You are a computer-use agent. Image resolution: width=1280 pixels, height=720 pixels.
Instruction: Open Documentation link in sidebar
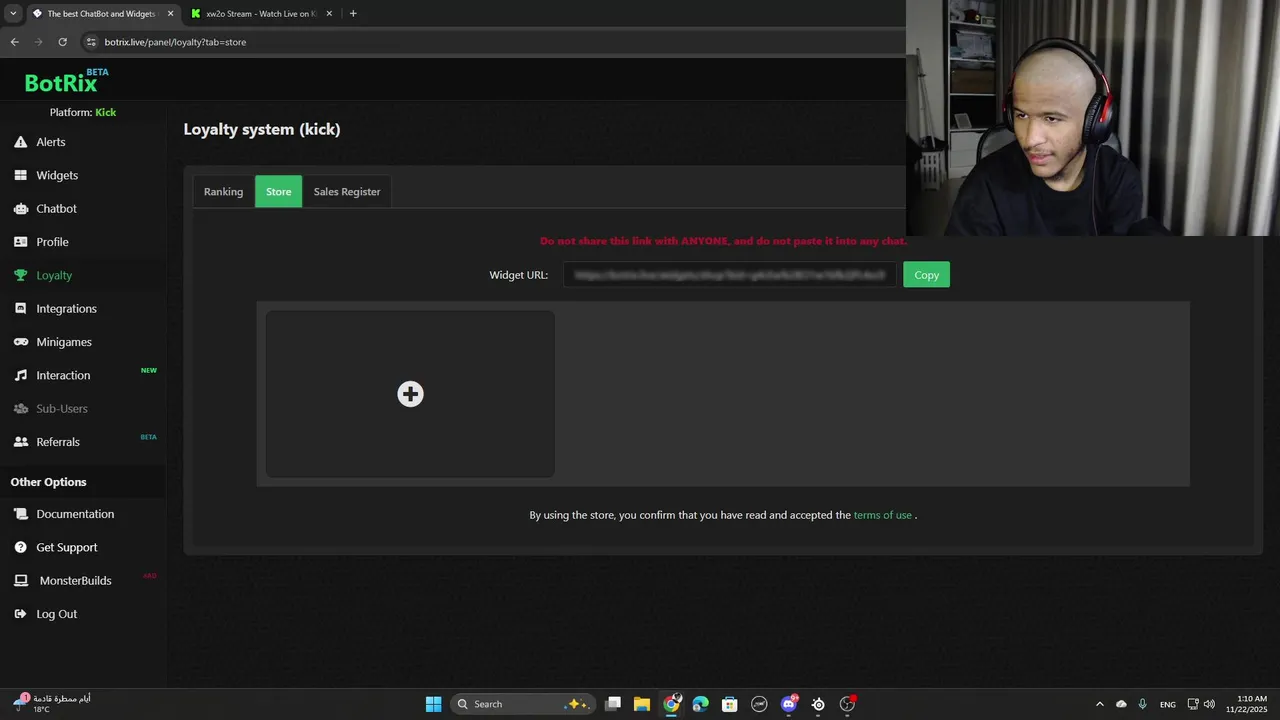pyautogui.click(x=75, y=514)
